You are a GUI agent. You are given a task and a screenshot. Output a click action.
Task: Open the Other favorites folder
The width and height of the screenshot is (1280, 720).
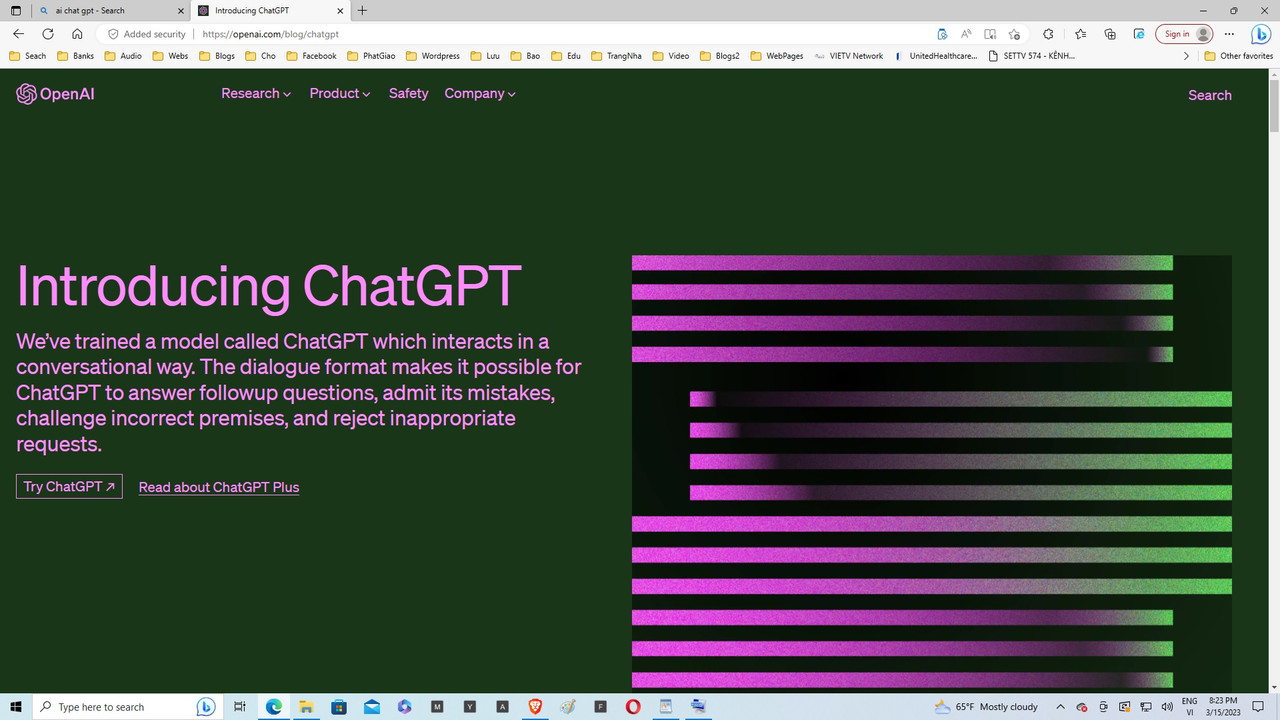1238,56
